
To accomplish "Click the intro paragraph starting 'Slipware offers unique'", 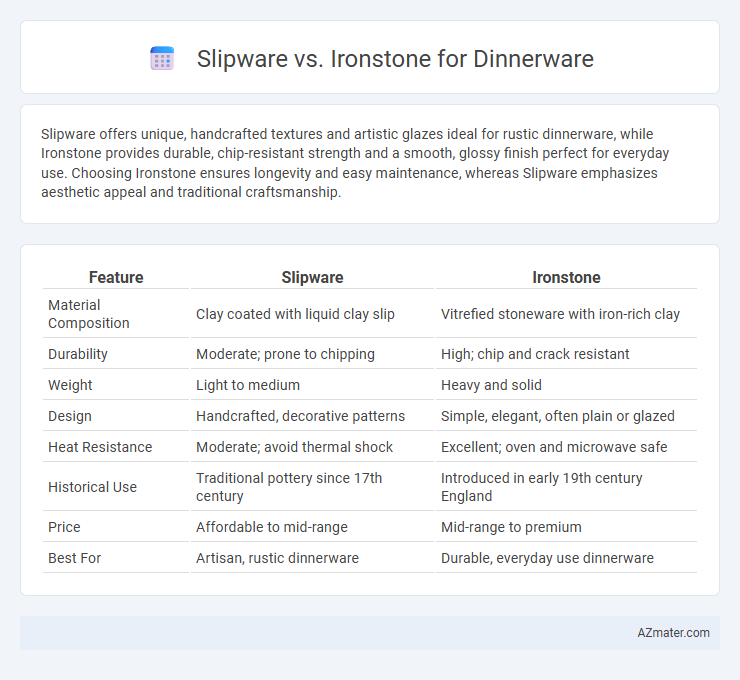I will tap(355, 163).
